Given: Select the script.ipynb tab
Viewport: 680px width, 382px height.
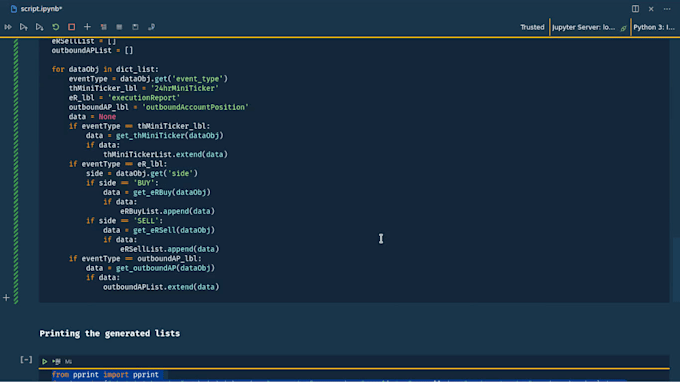Looking at the screenshot, I should click(37, 9).
